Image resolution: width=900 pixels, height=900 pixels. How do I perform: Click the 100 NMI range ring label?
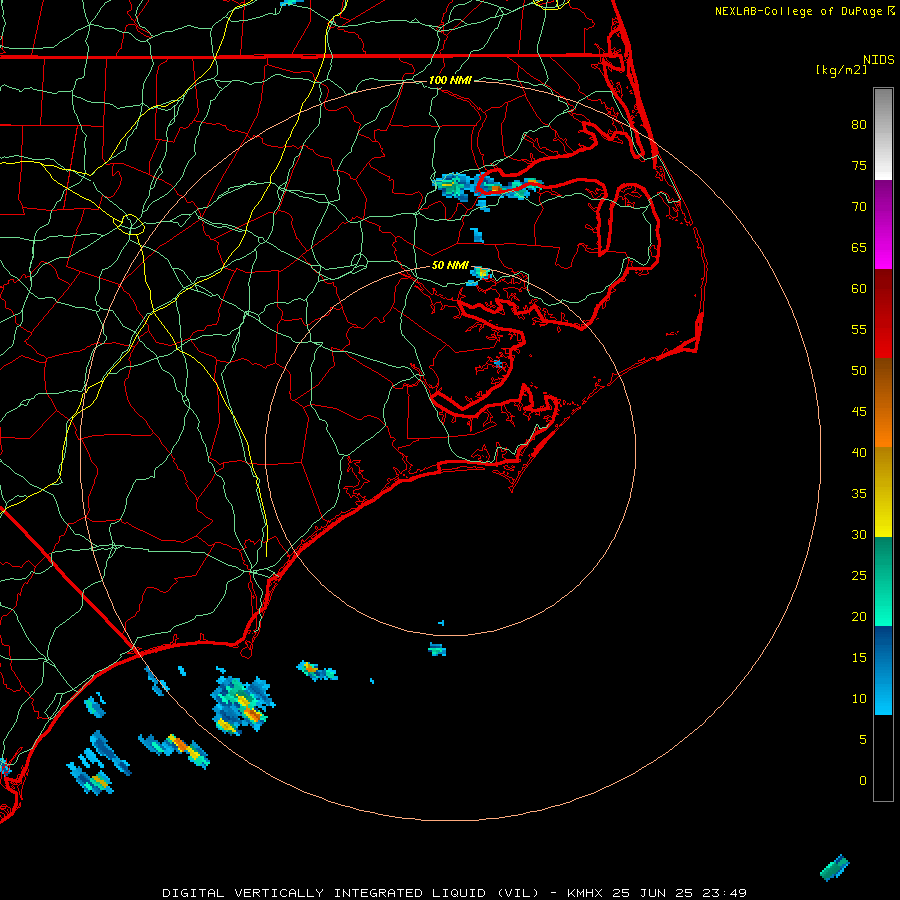point(450,80)
